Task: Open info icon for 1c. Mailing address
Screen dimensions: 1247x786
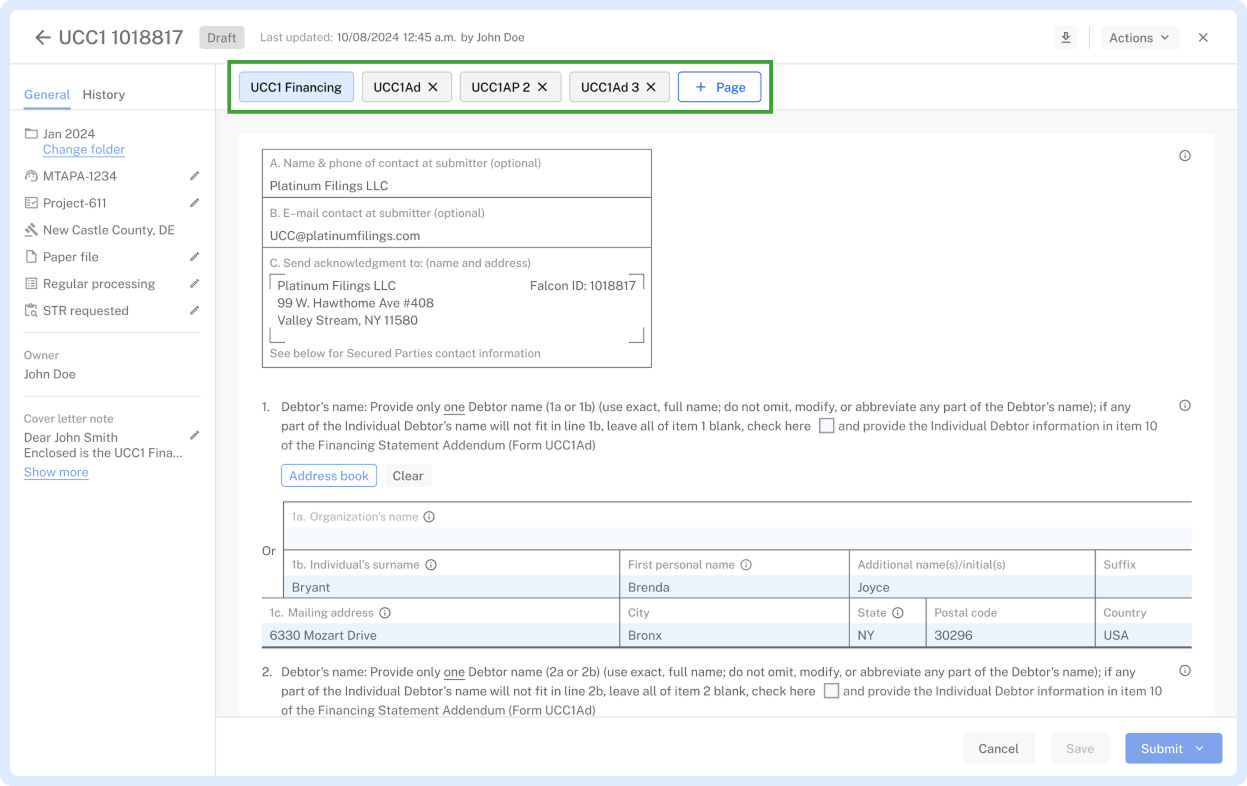Action: coord(385,613)
